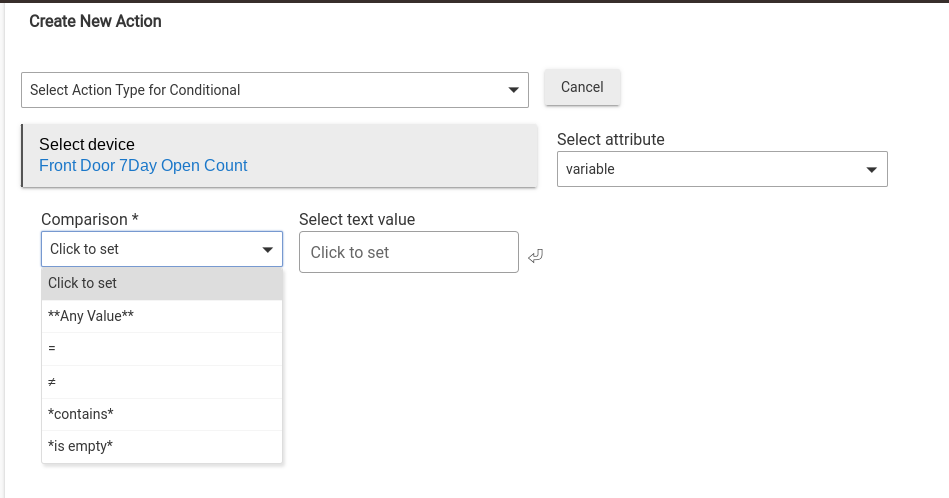949x498 pixels.
Task: Click the arrow of the Action Type dropdown
Action: tap(514, 90)
